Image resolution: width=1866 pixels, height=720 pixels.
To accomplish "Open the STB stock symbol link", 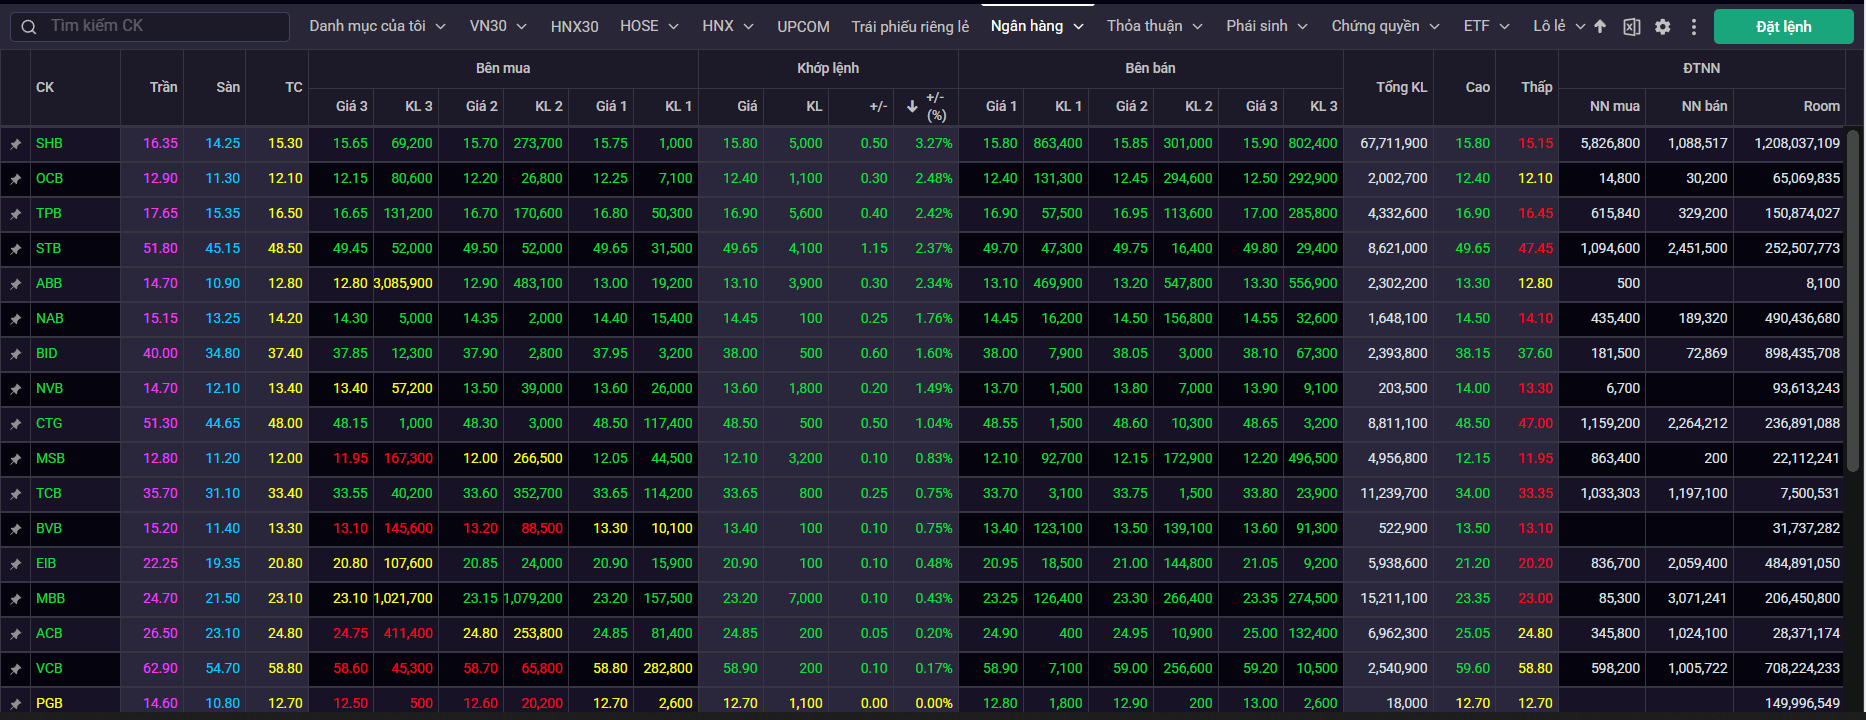I will pyautogui.click(x=48, y=248).
